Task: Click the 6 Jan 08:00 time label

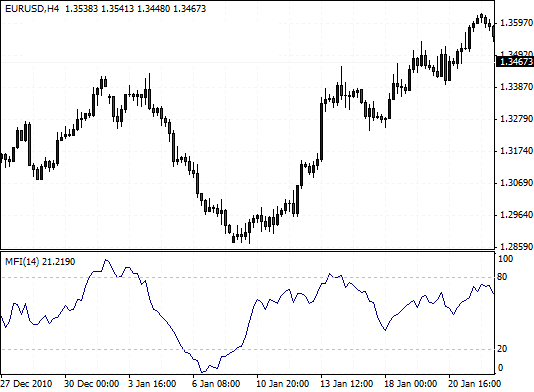Action: point(216,384)
